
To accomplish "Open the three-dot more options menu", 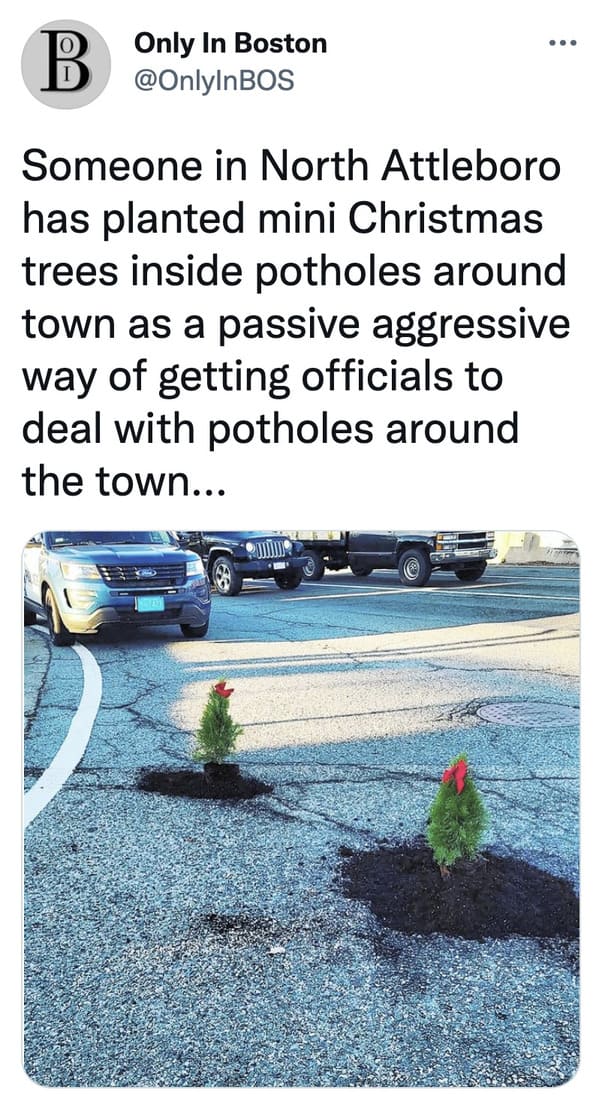I will [x=563, y=43].
